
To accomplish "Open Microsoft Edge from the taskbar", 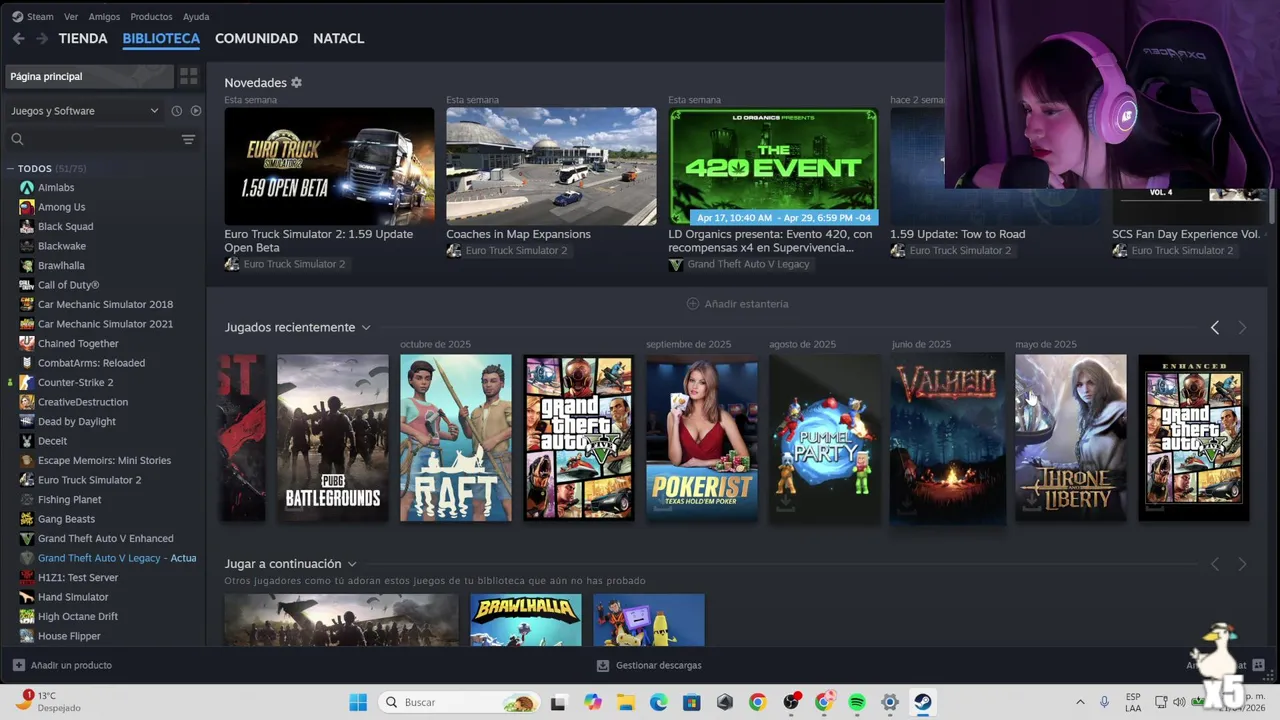I will pos(659,702).
